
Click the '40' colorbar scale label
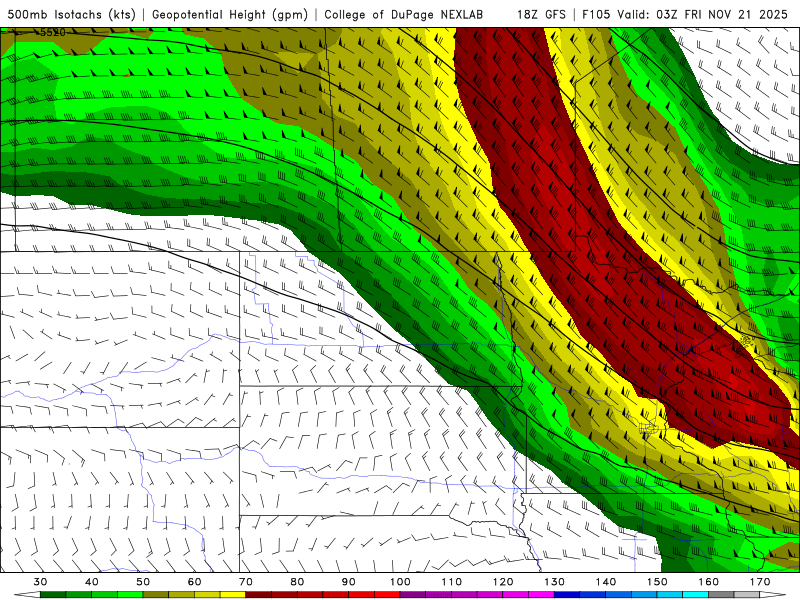(x=92, y=582)
